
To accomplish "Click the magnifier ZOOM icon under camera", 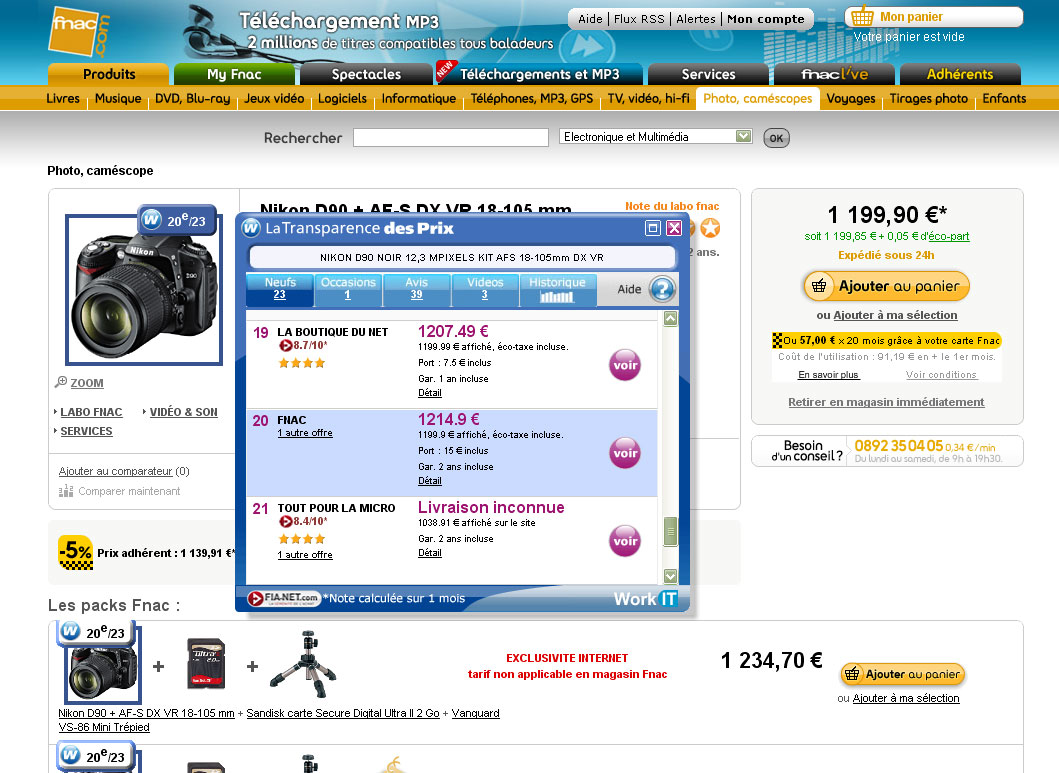I will (x=61, y=382).
